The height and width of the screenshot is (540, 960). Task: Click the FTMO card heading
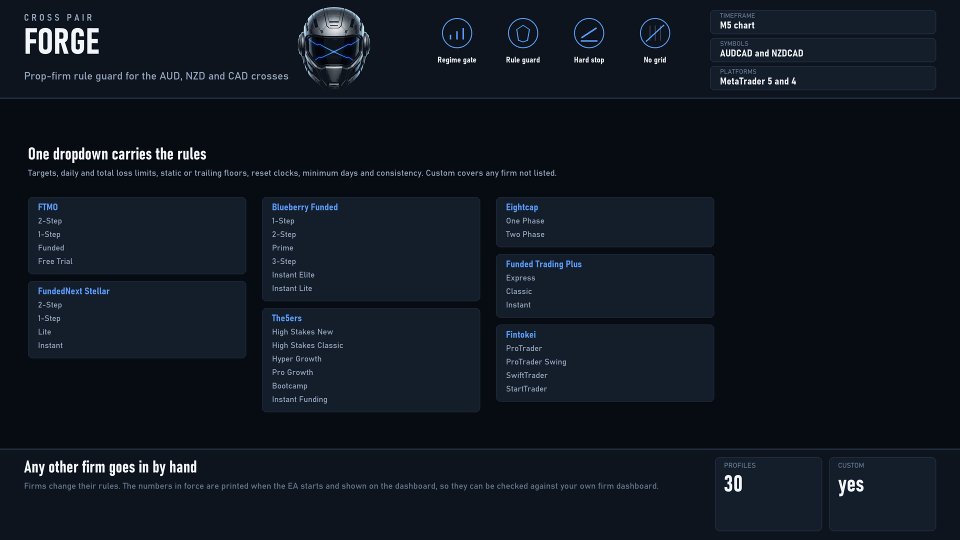(48, 208)
